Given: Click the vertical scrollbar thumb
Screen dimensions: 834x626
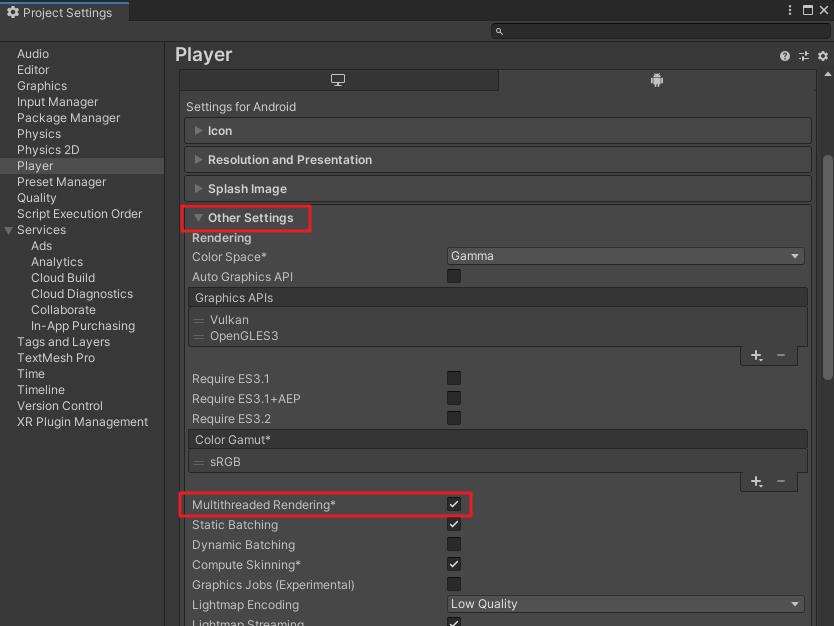Looking at the screenshot, I should pos(827,267).
